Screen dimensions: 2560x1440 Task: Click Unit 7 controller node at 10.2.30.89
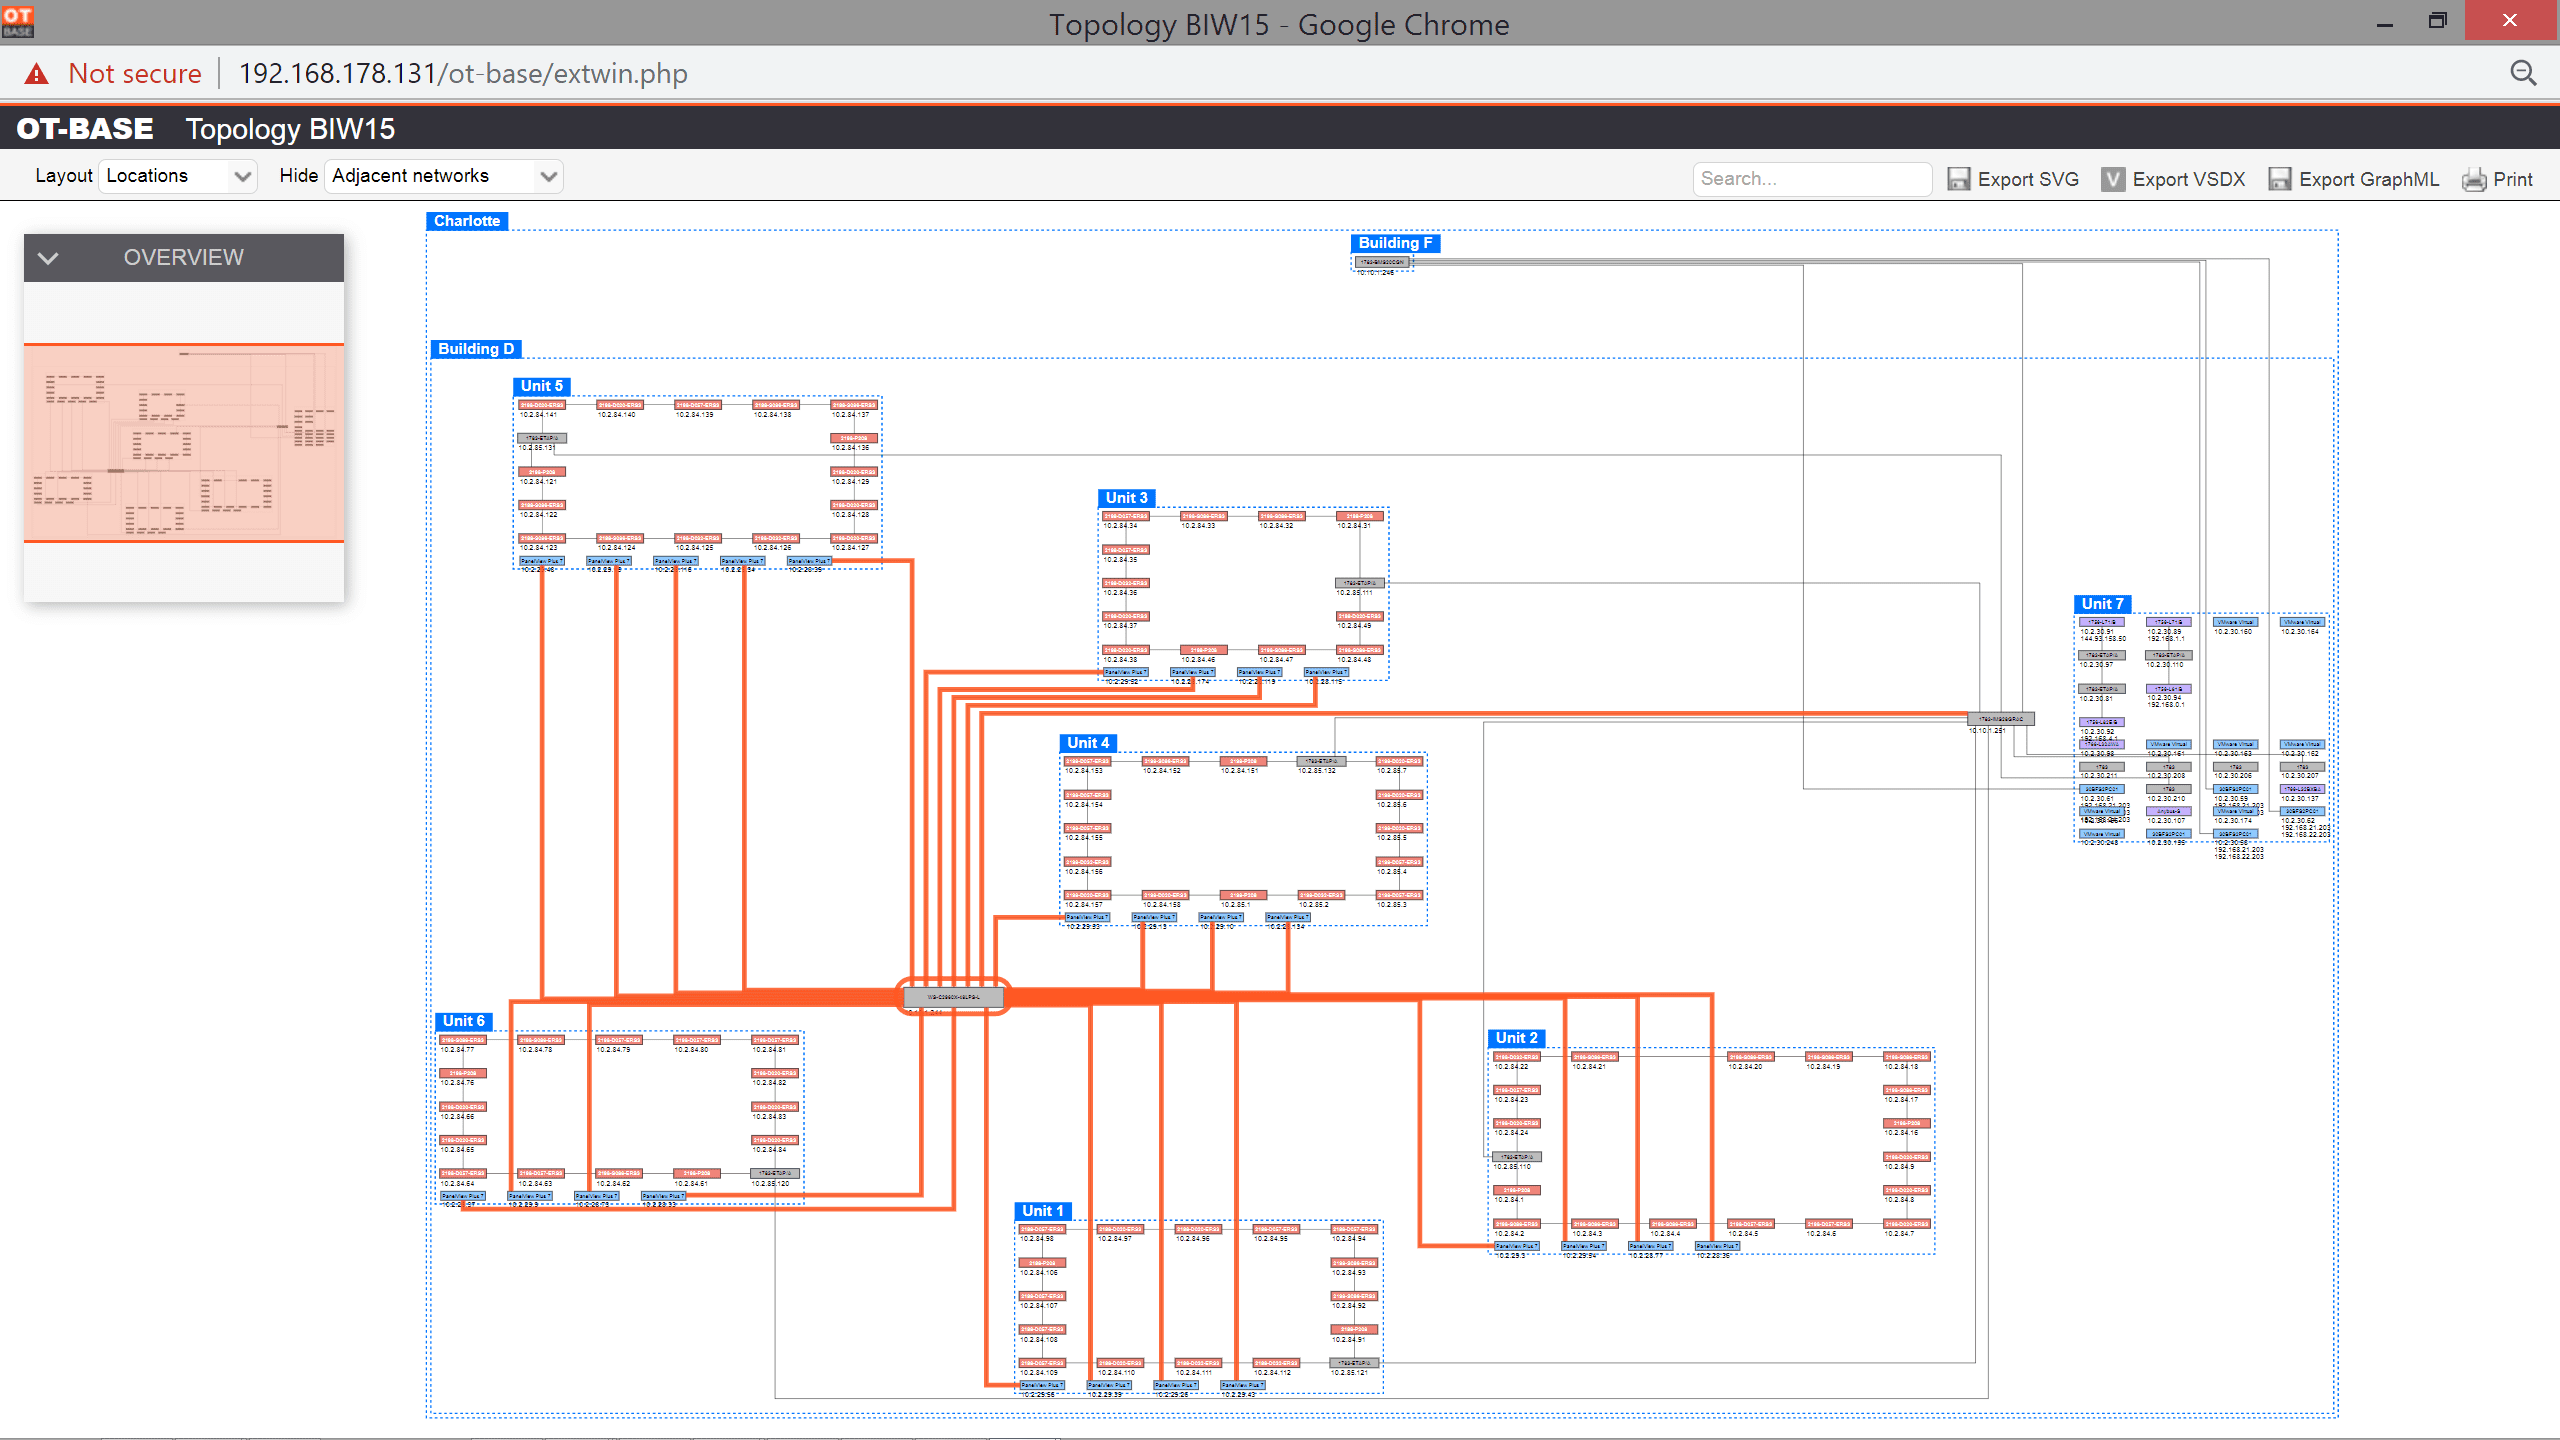click(2169, 622)
